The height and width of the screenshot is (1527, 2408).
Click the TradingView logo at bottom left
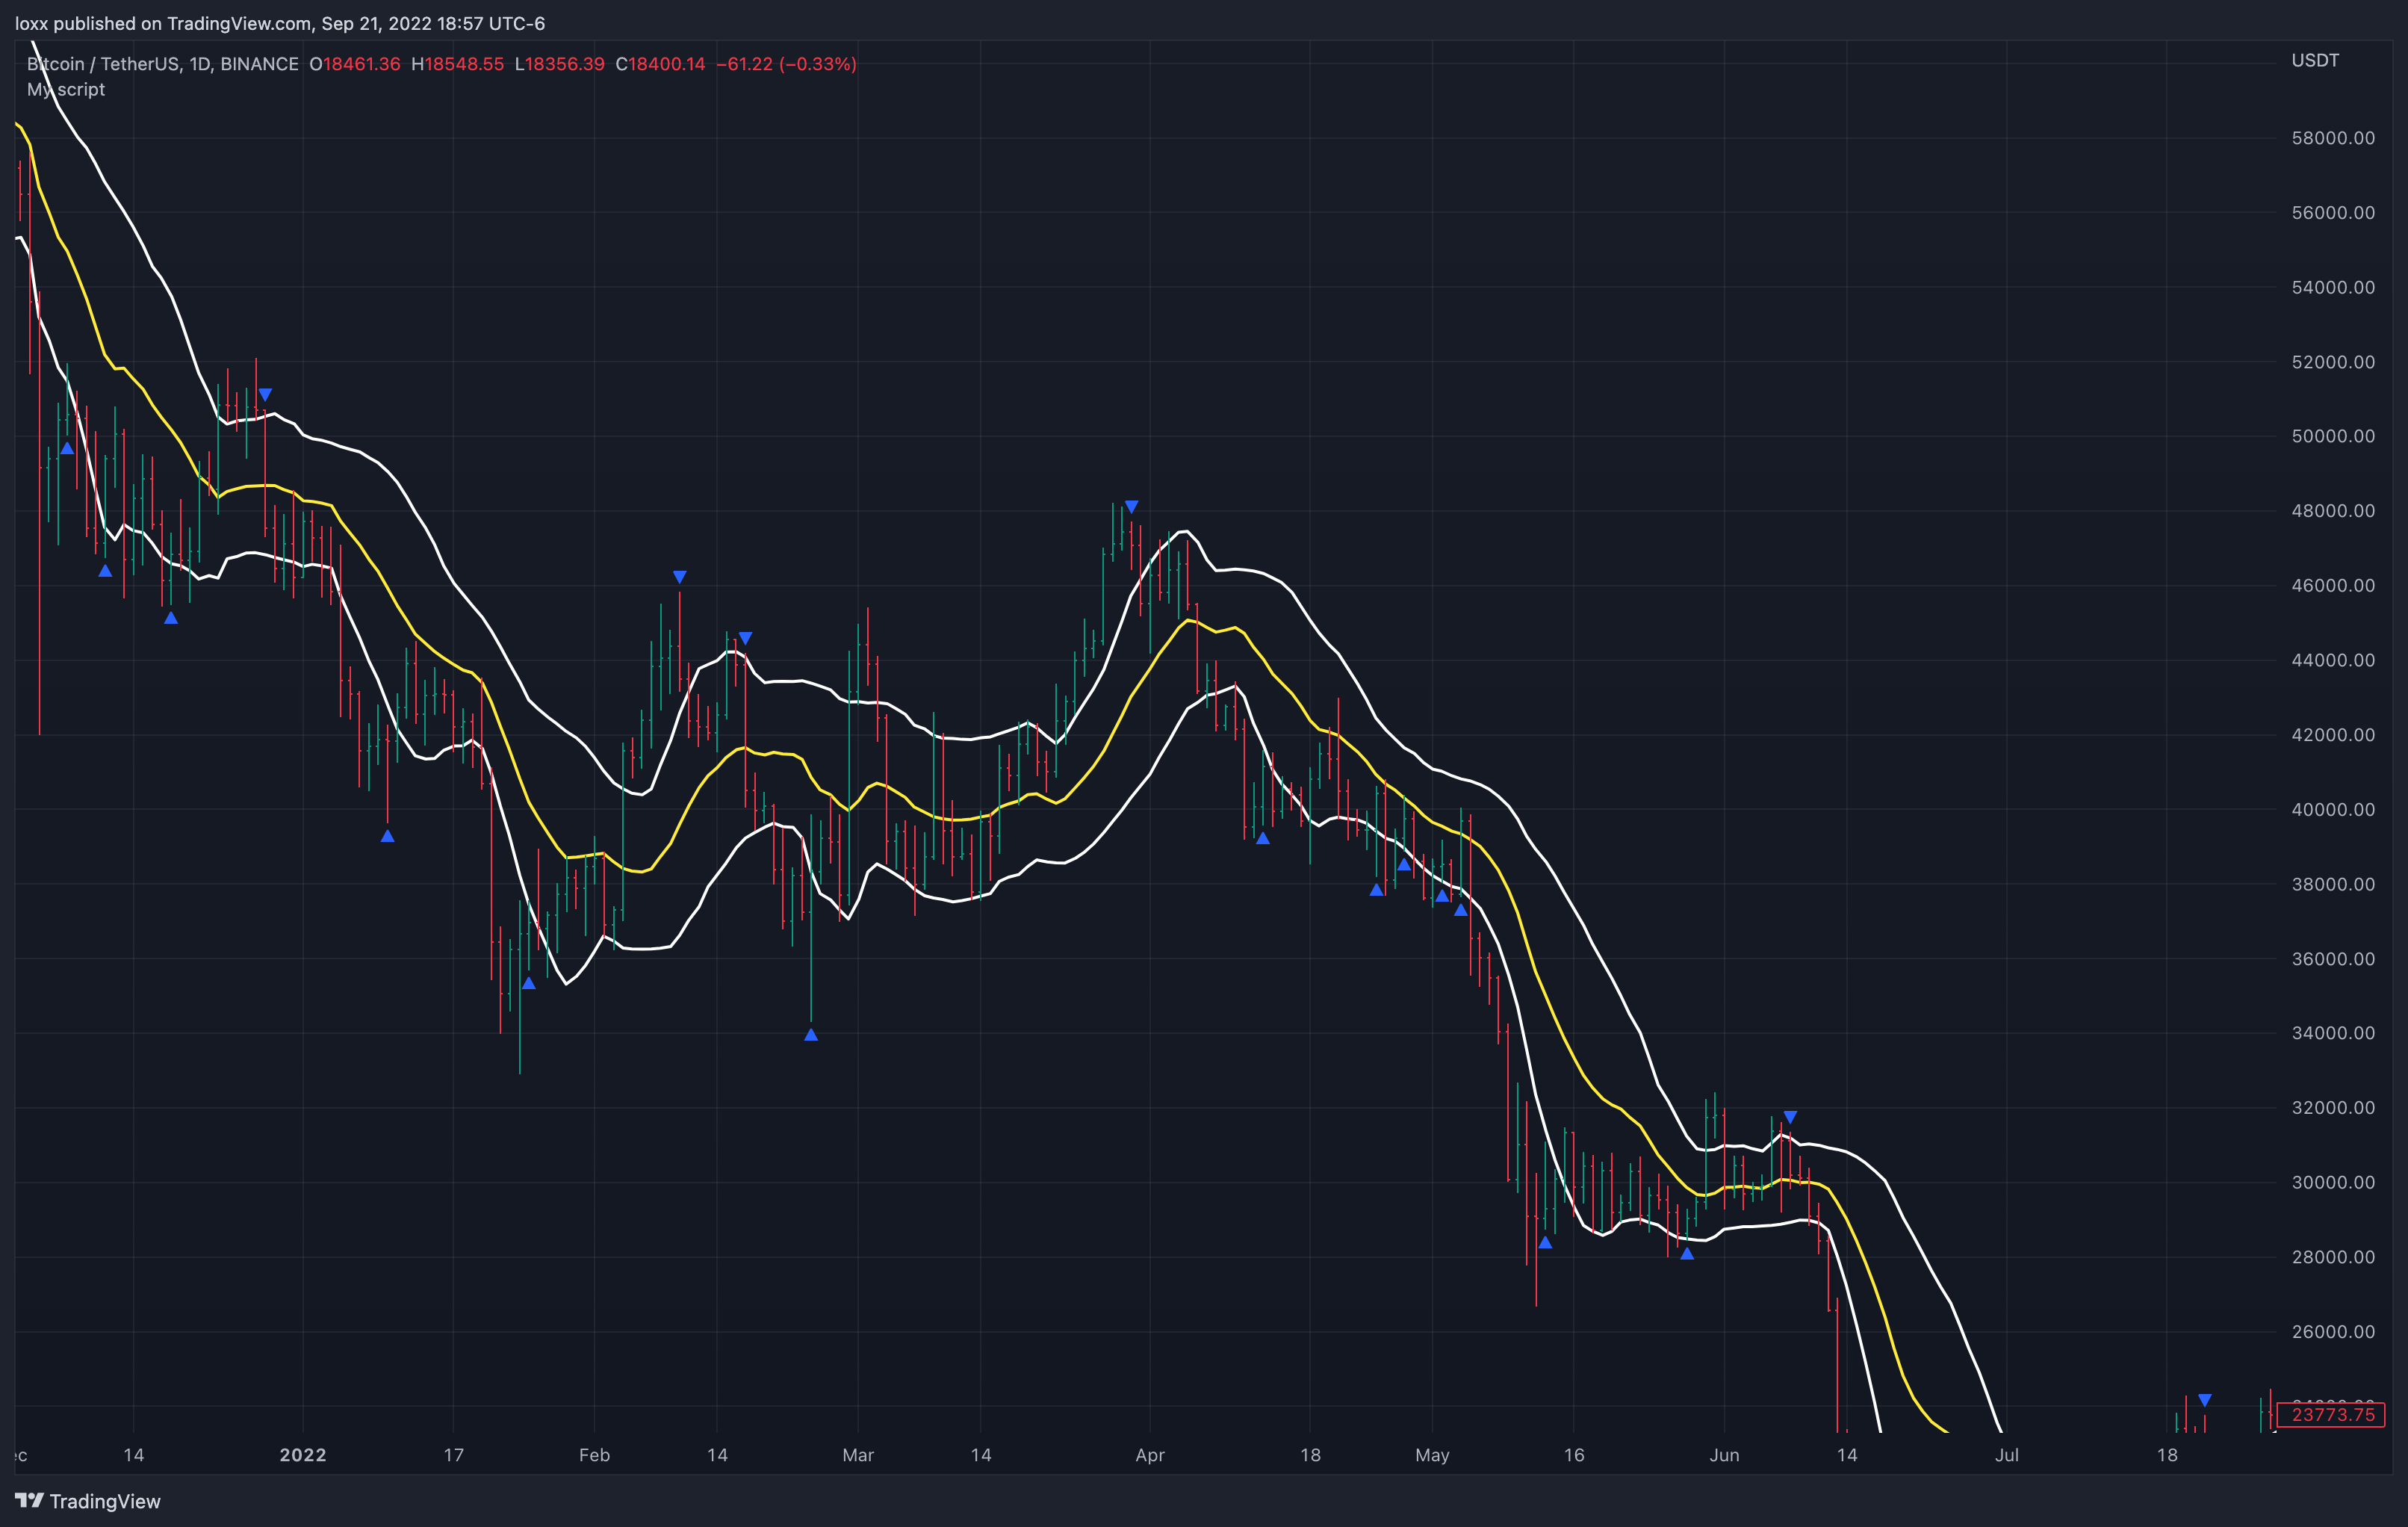coord(87,1501)
